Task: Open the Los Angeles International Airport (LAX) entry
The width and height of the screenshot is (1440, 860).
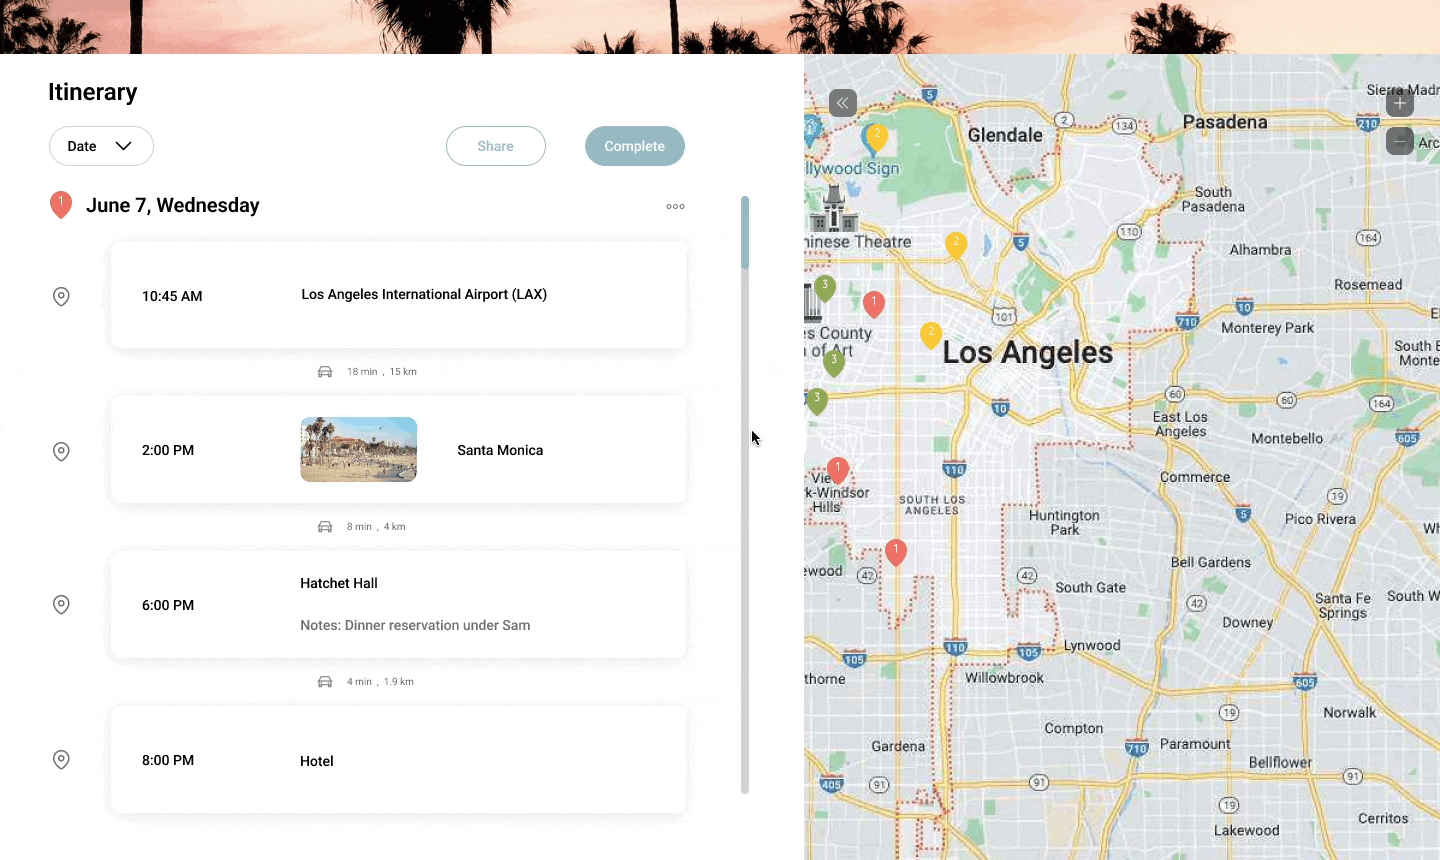Action: [424, 294]
